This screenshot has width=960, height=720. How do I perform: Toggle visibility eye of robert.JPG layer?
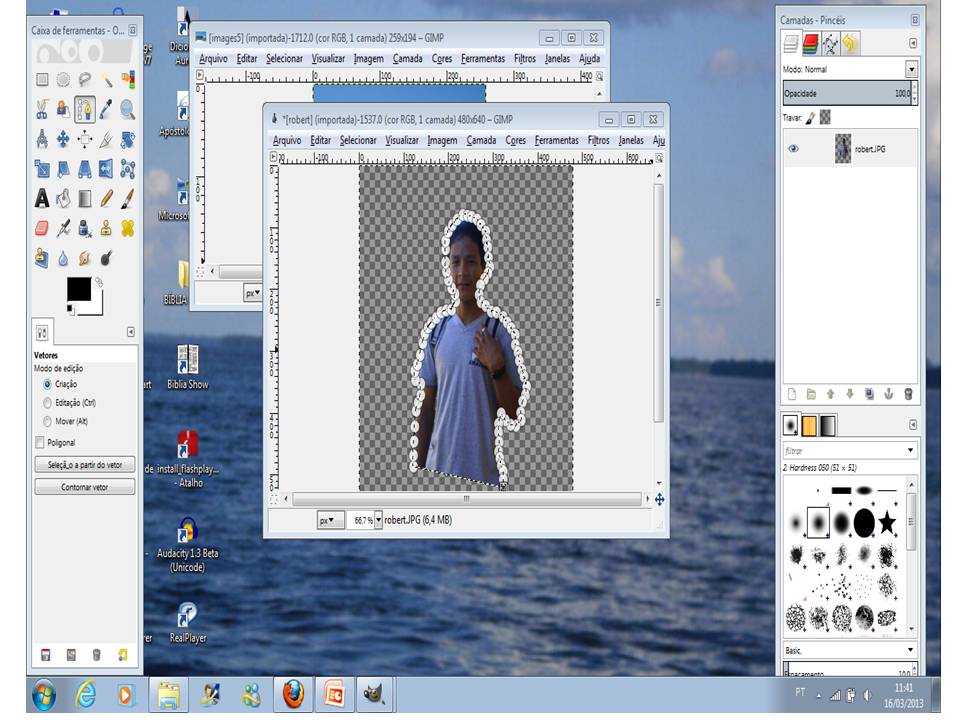(x=793, y=149)
